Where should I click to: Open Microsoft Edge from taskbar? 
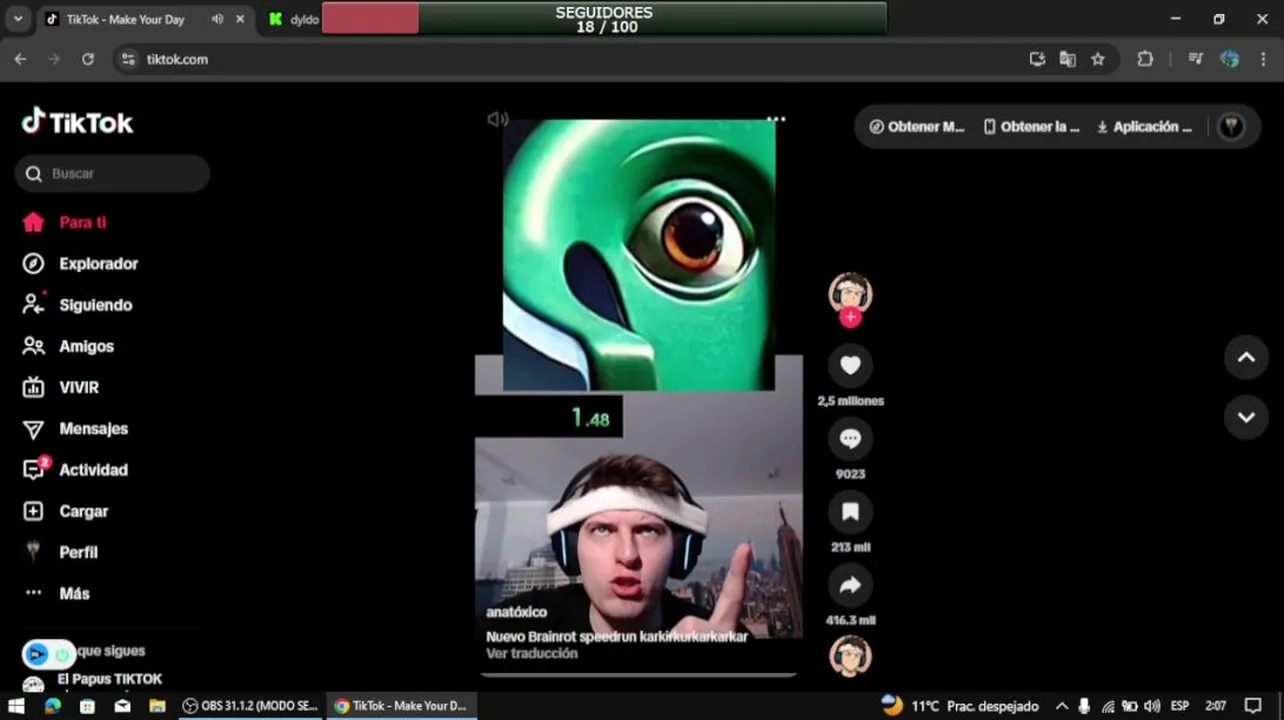(52, 706)
